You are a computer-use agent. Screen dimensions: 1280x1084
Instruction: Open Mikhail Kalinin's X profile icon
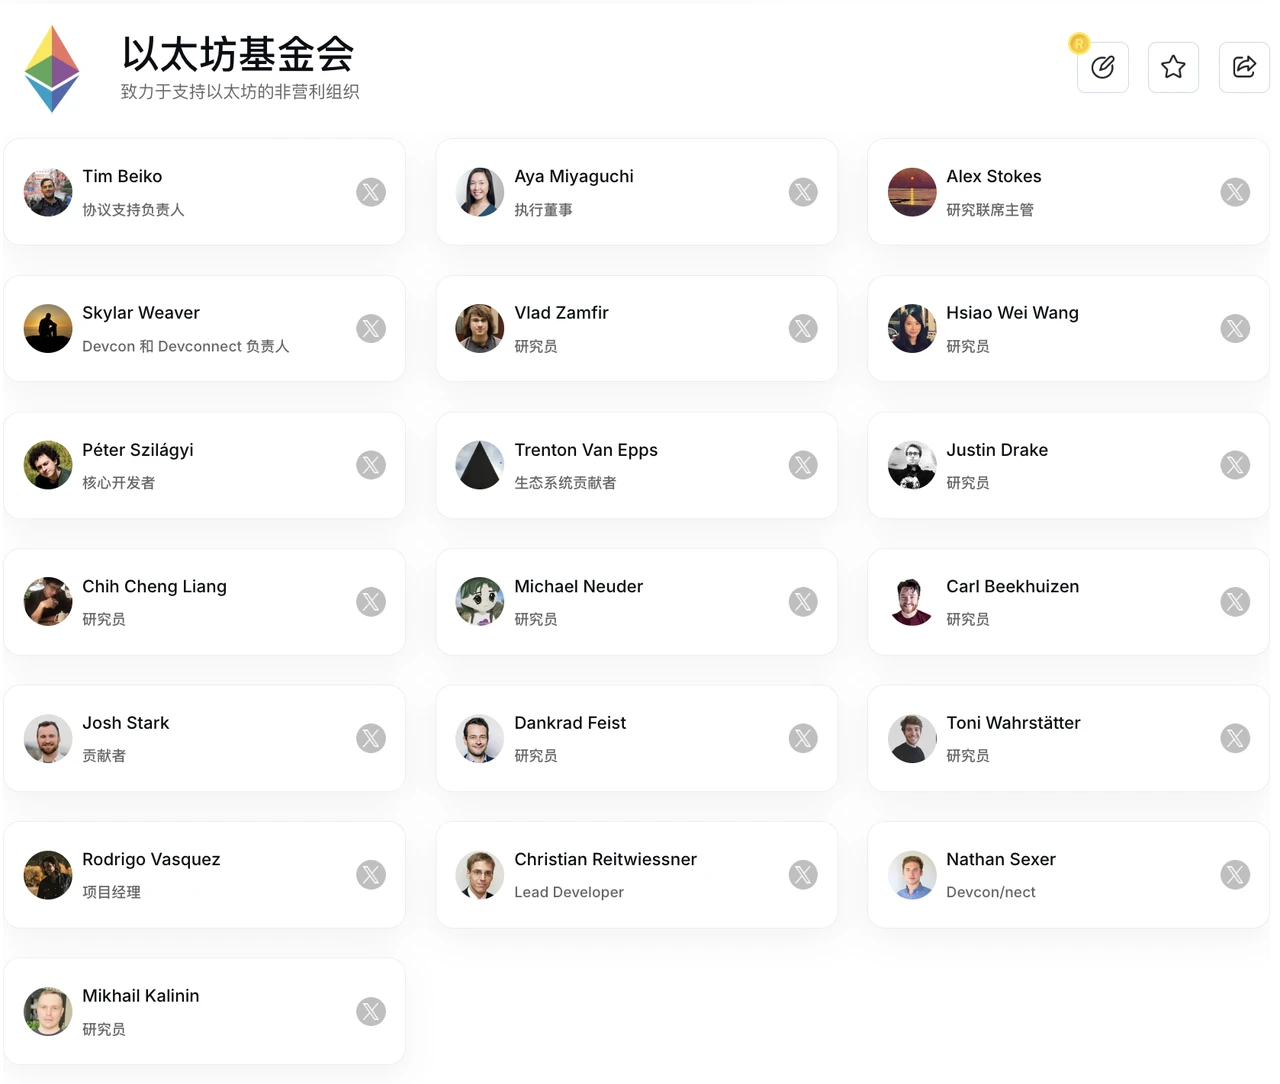tap(371, 1011)
